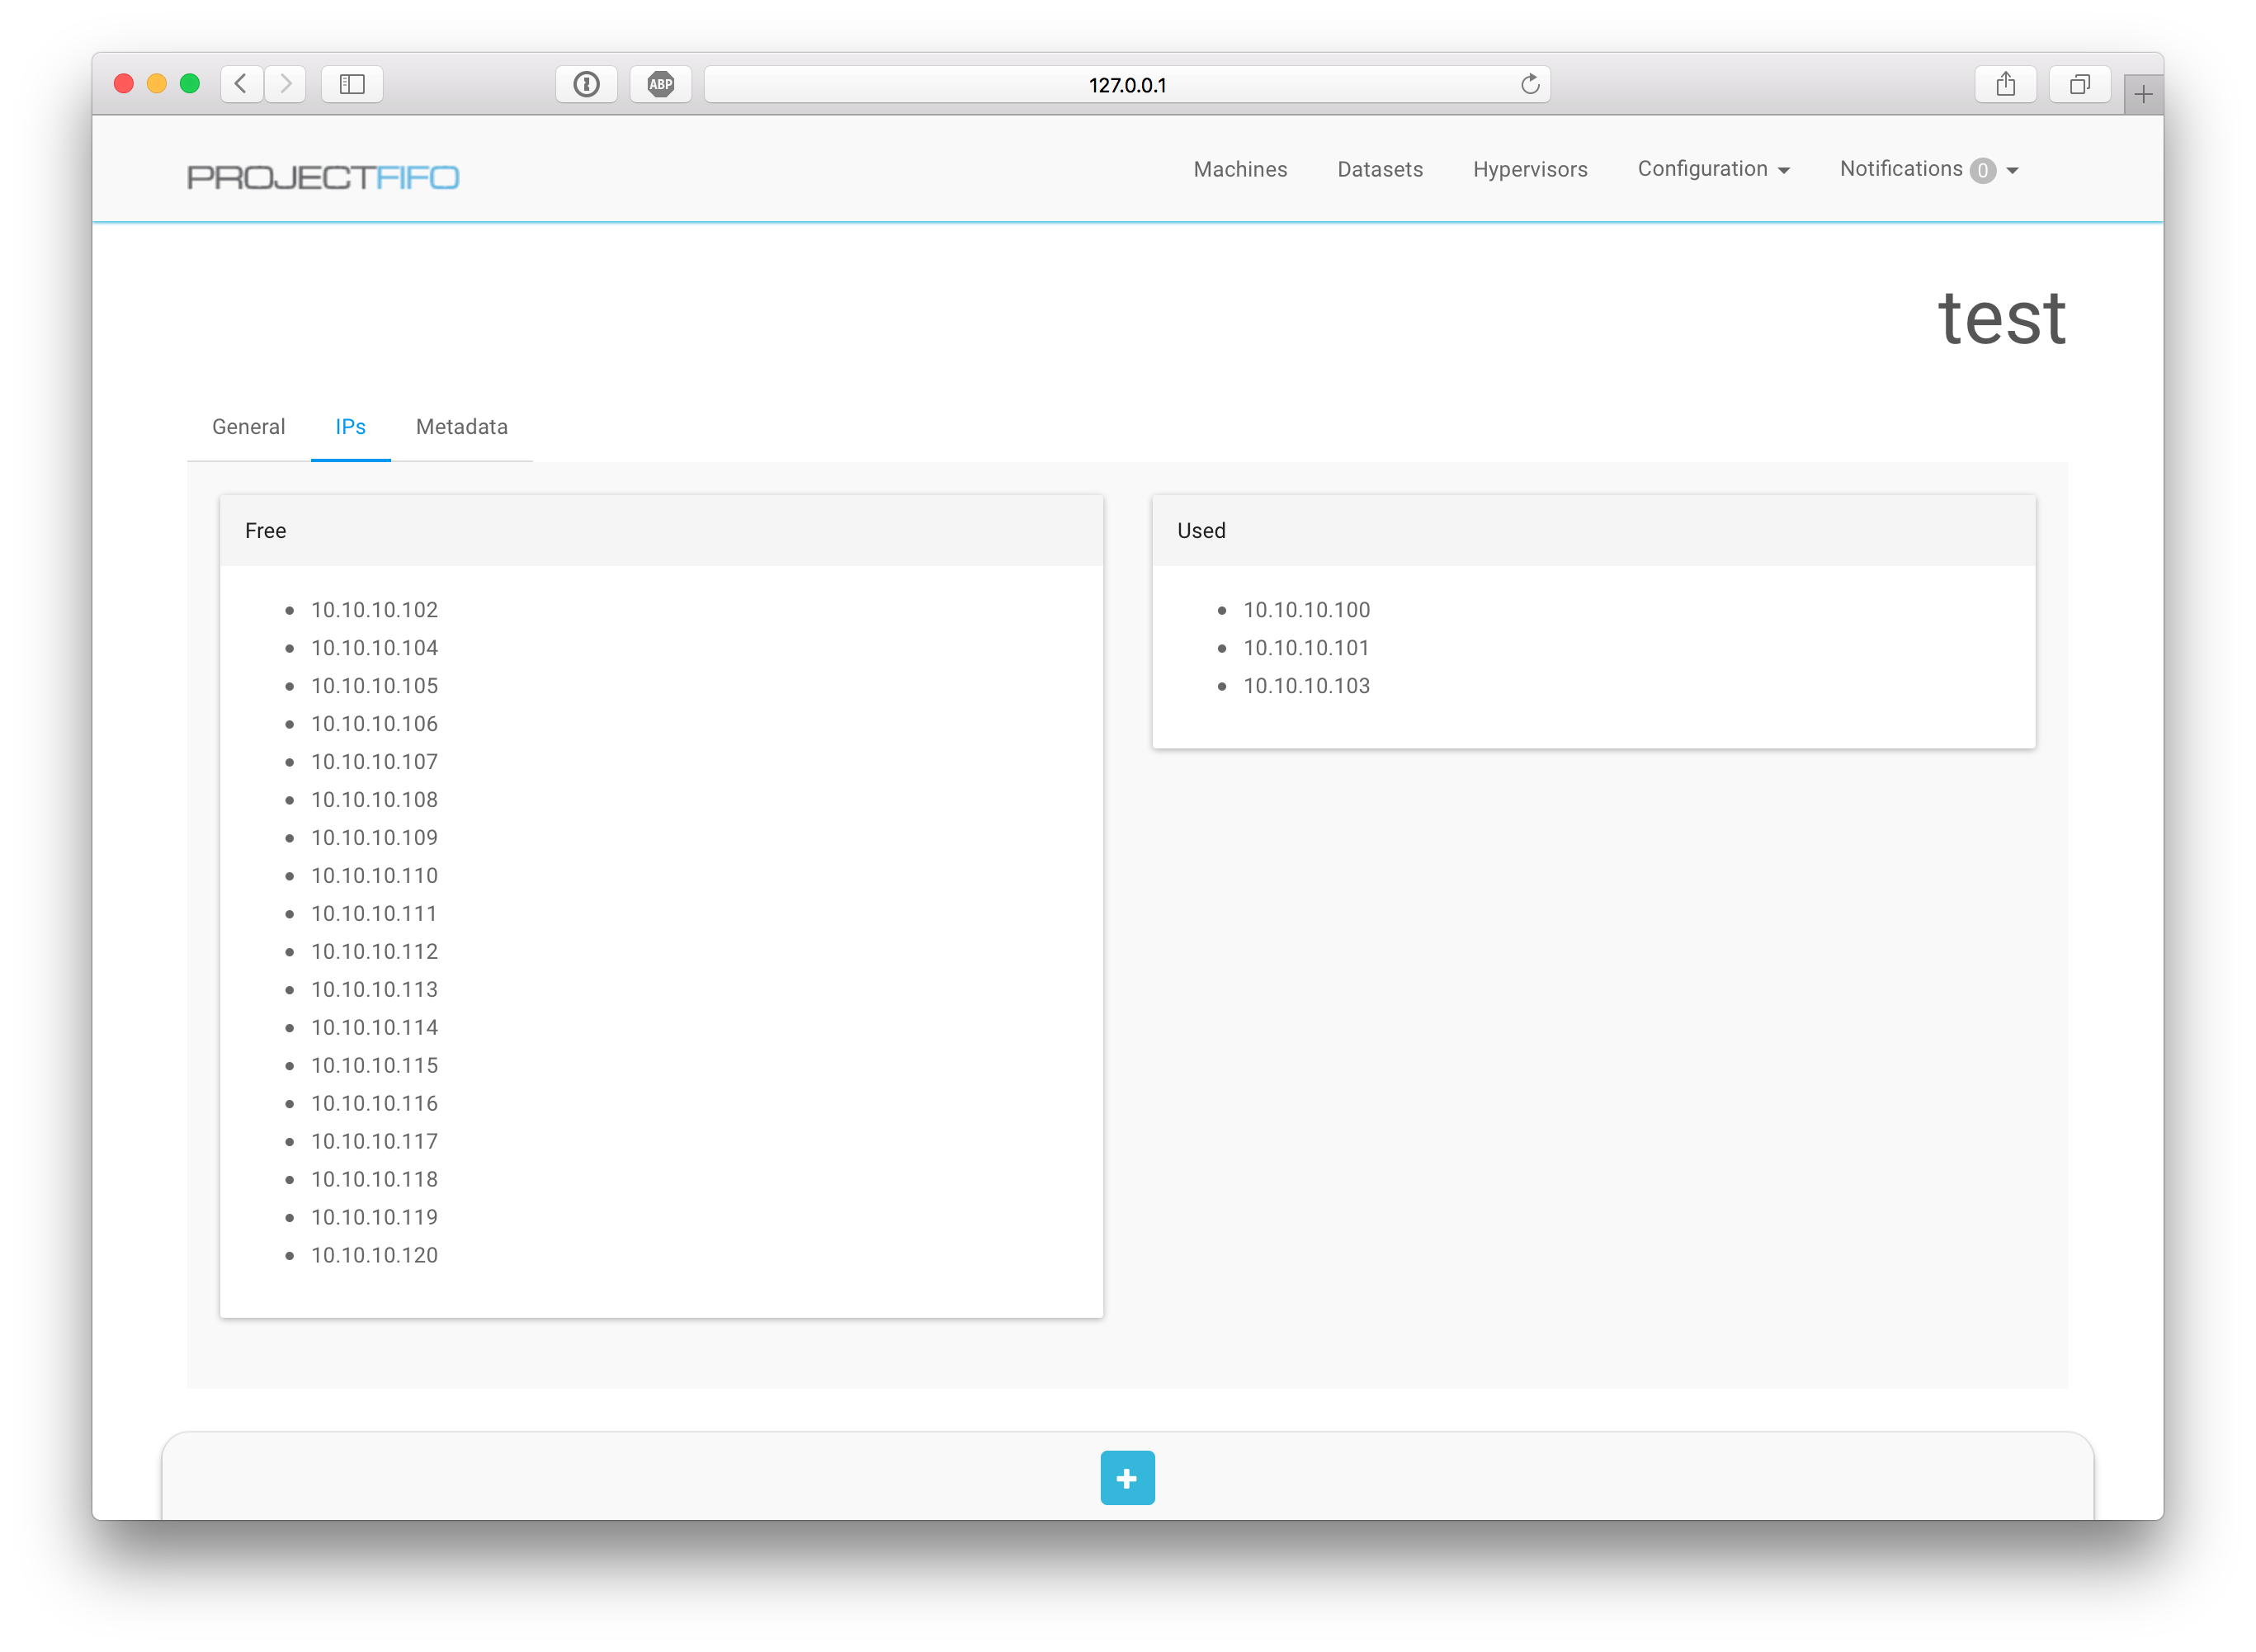Toggle the Safari sidebar button
2256x1652 pixels.
(352, 84)
